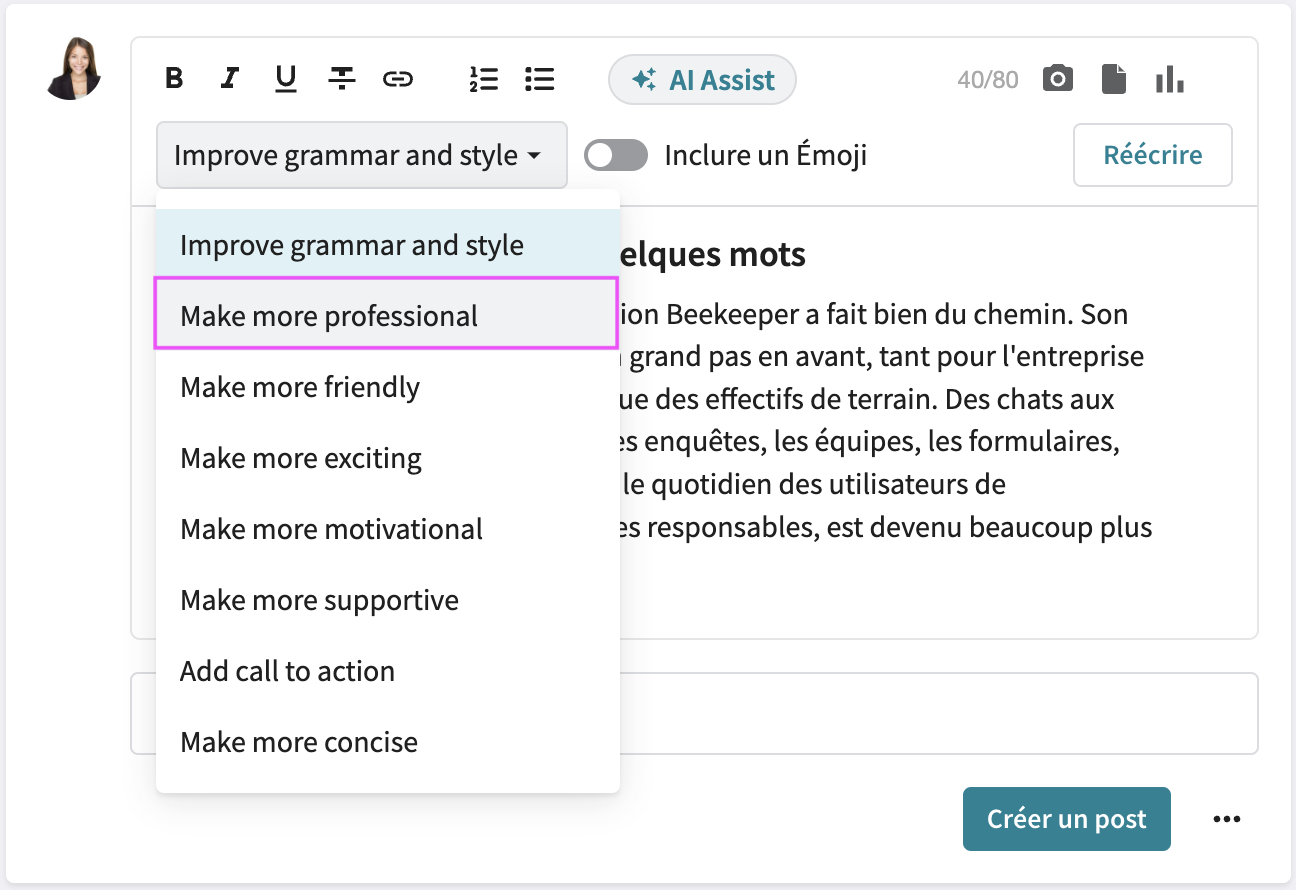Create a bulleted list
Viewport: 1296px width, 890px height.
540,79
